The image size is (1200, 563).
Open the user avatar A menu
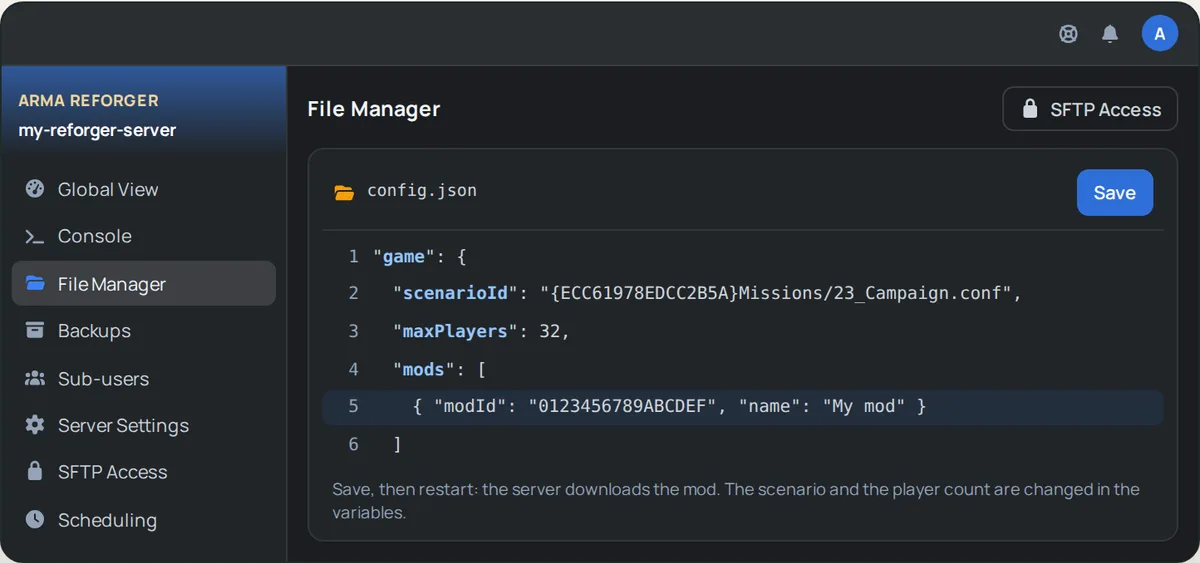[1160, 33]
